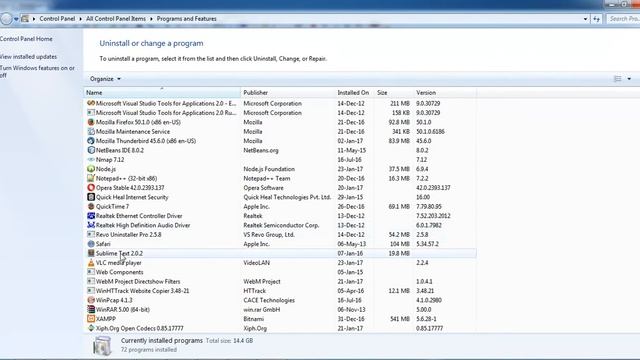Click the Realtek Ethernet Controller Driver icon
Screen dimensions: 640x360
pos(91,216)
